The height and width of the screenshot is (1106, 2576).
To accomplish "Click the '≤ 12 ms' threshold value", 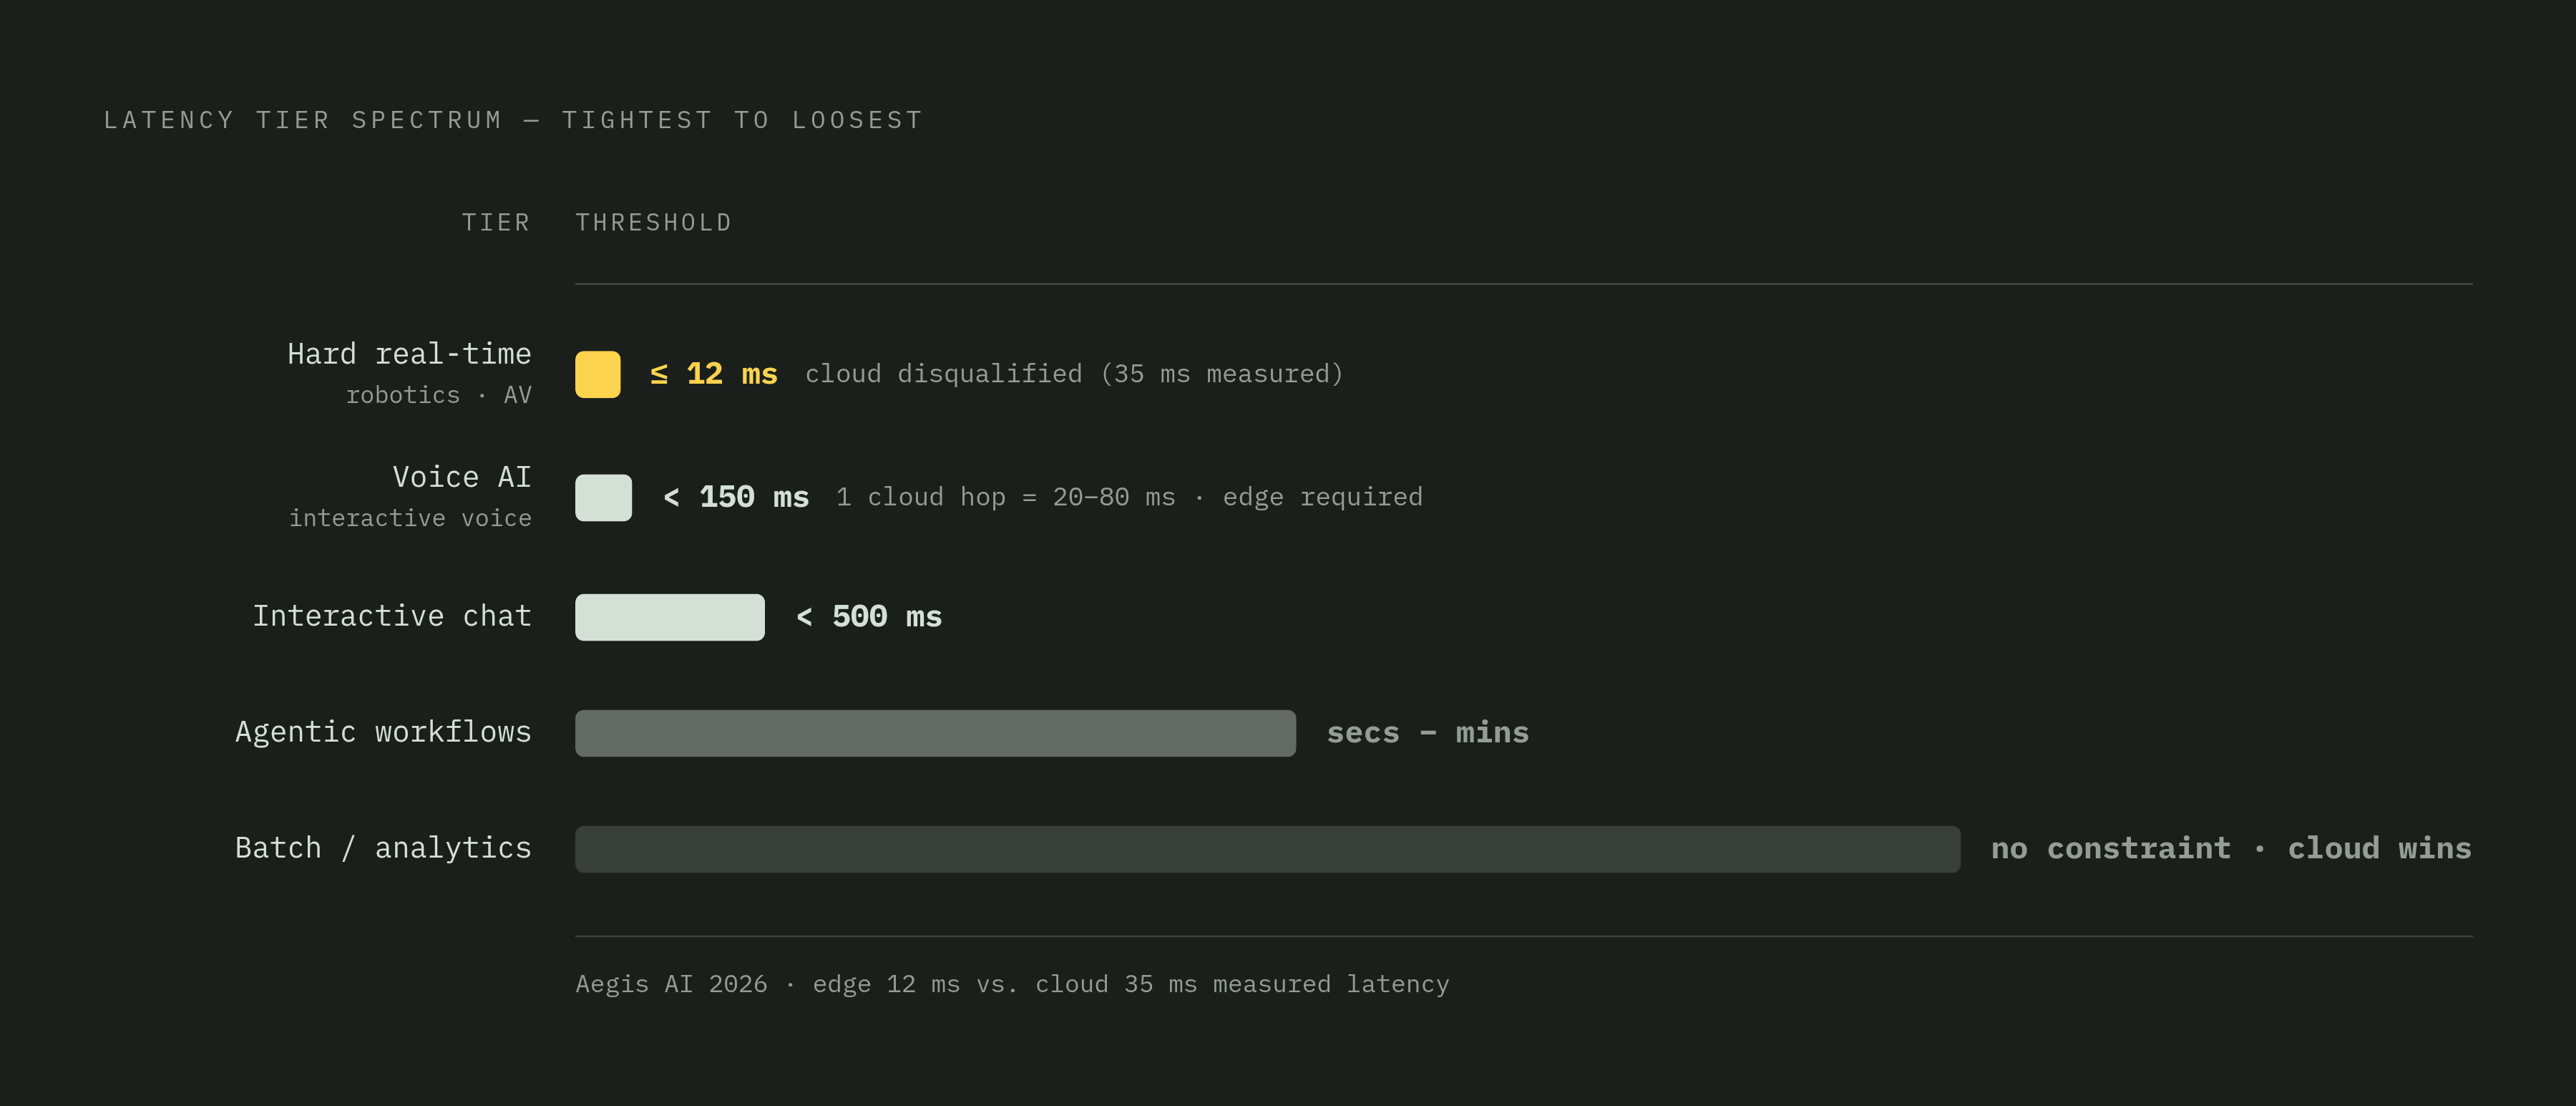I will [x=713, y=374].
